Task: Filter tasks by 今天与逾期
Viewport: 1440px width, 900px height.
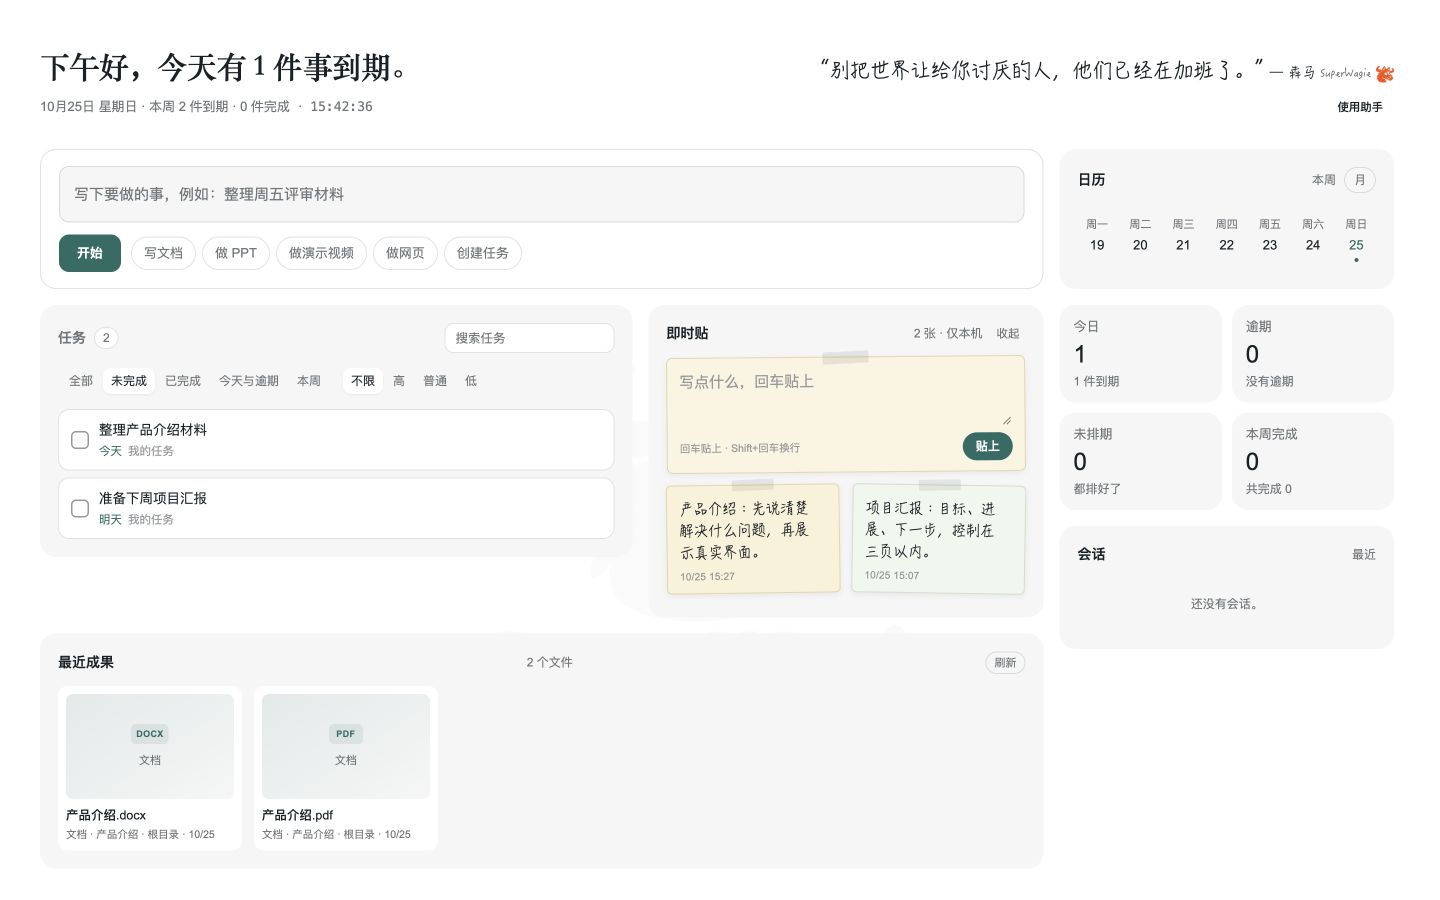Action: point(249,381)
